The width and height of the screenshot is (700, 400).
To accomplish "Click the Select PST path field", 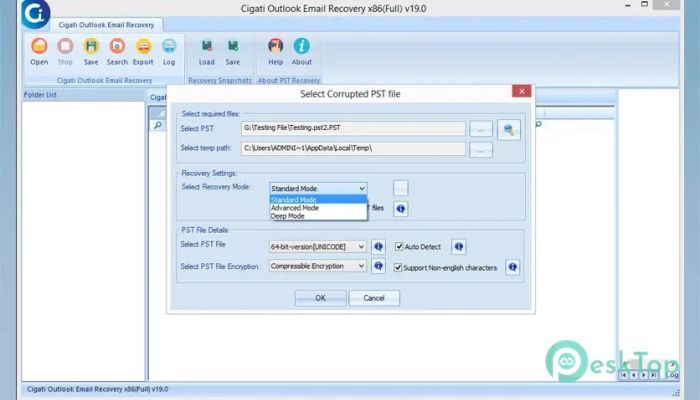I will coord(353,128).
